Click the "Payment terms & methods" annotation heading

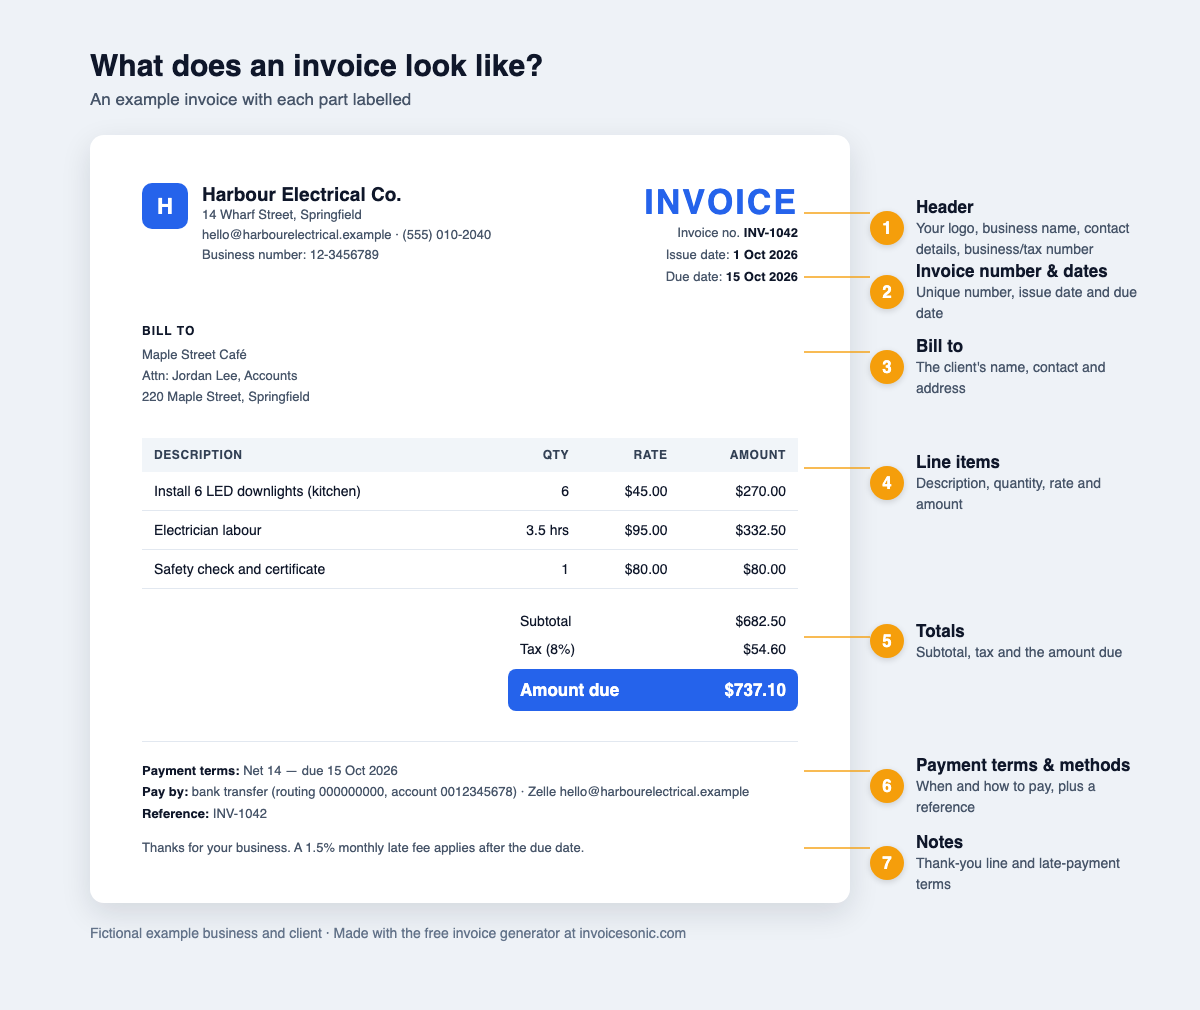pos(1023,765)
